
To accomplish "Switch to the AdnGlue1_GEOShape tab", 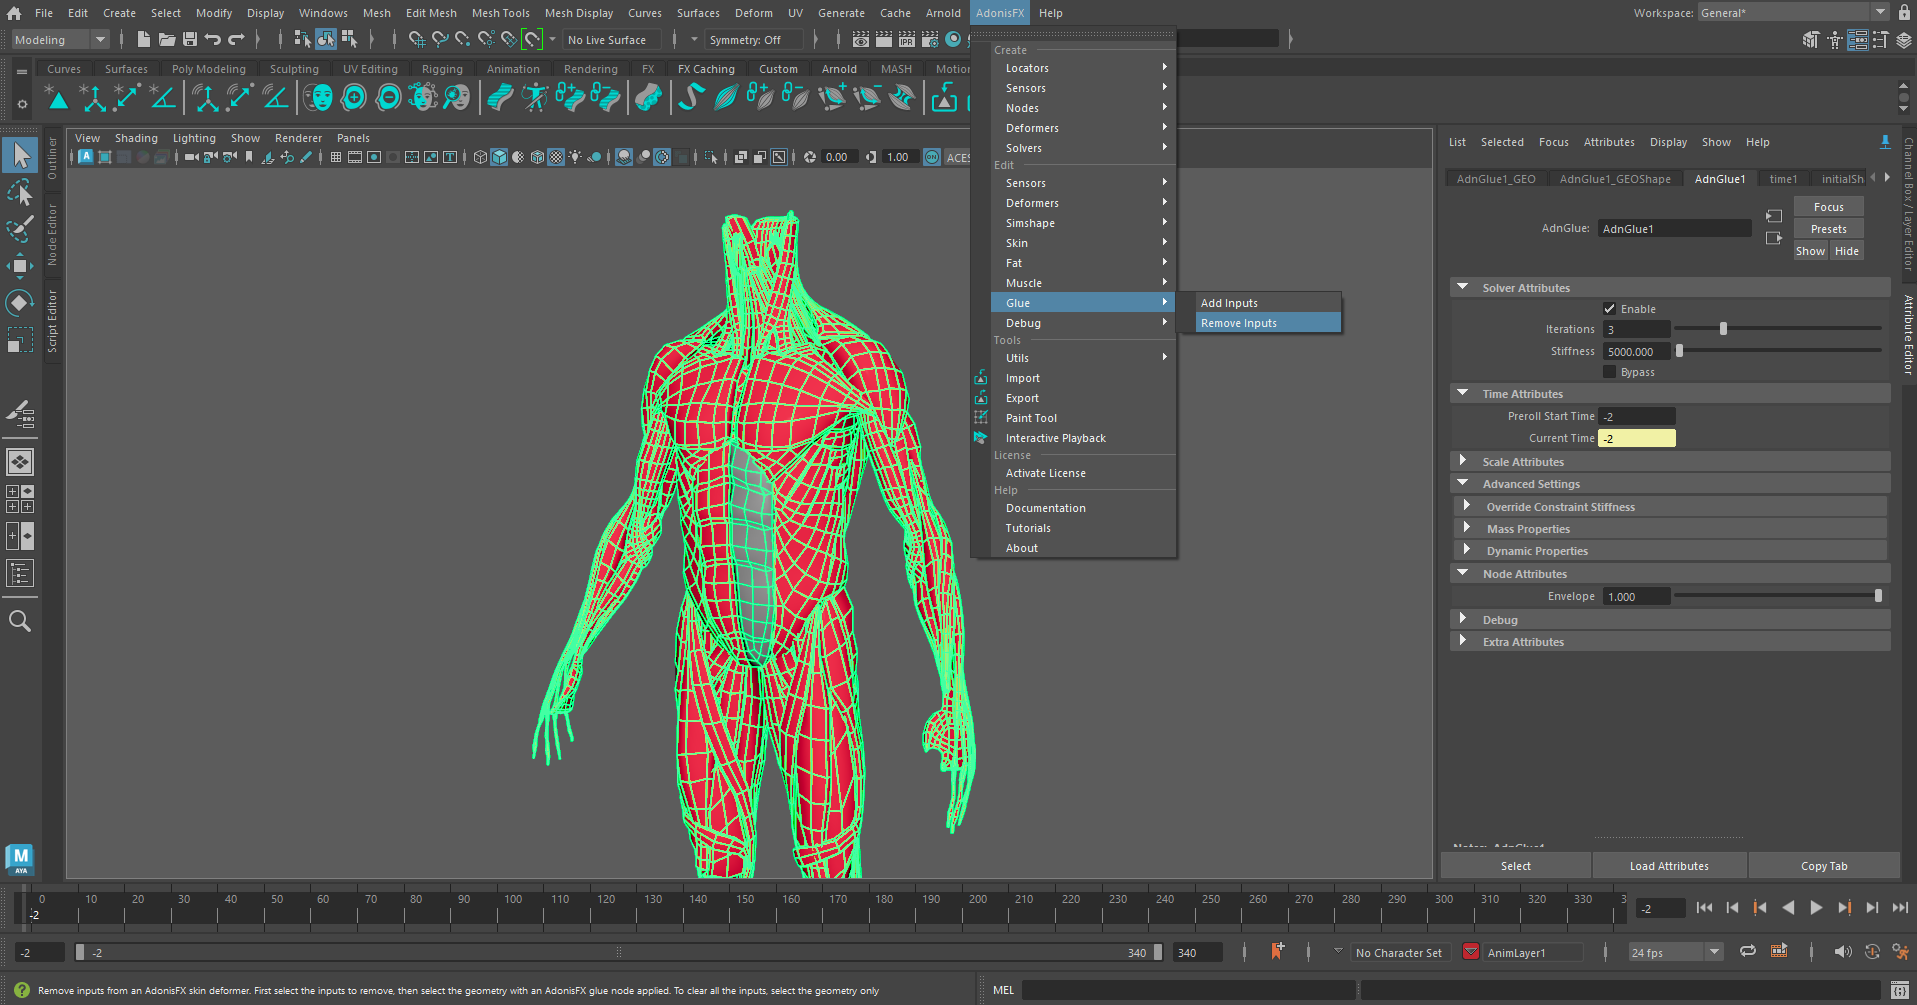I will [1615, 179].
